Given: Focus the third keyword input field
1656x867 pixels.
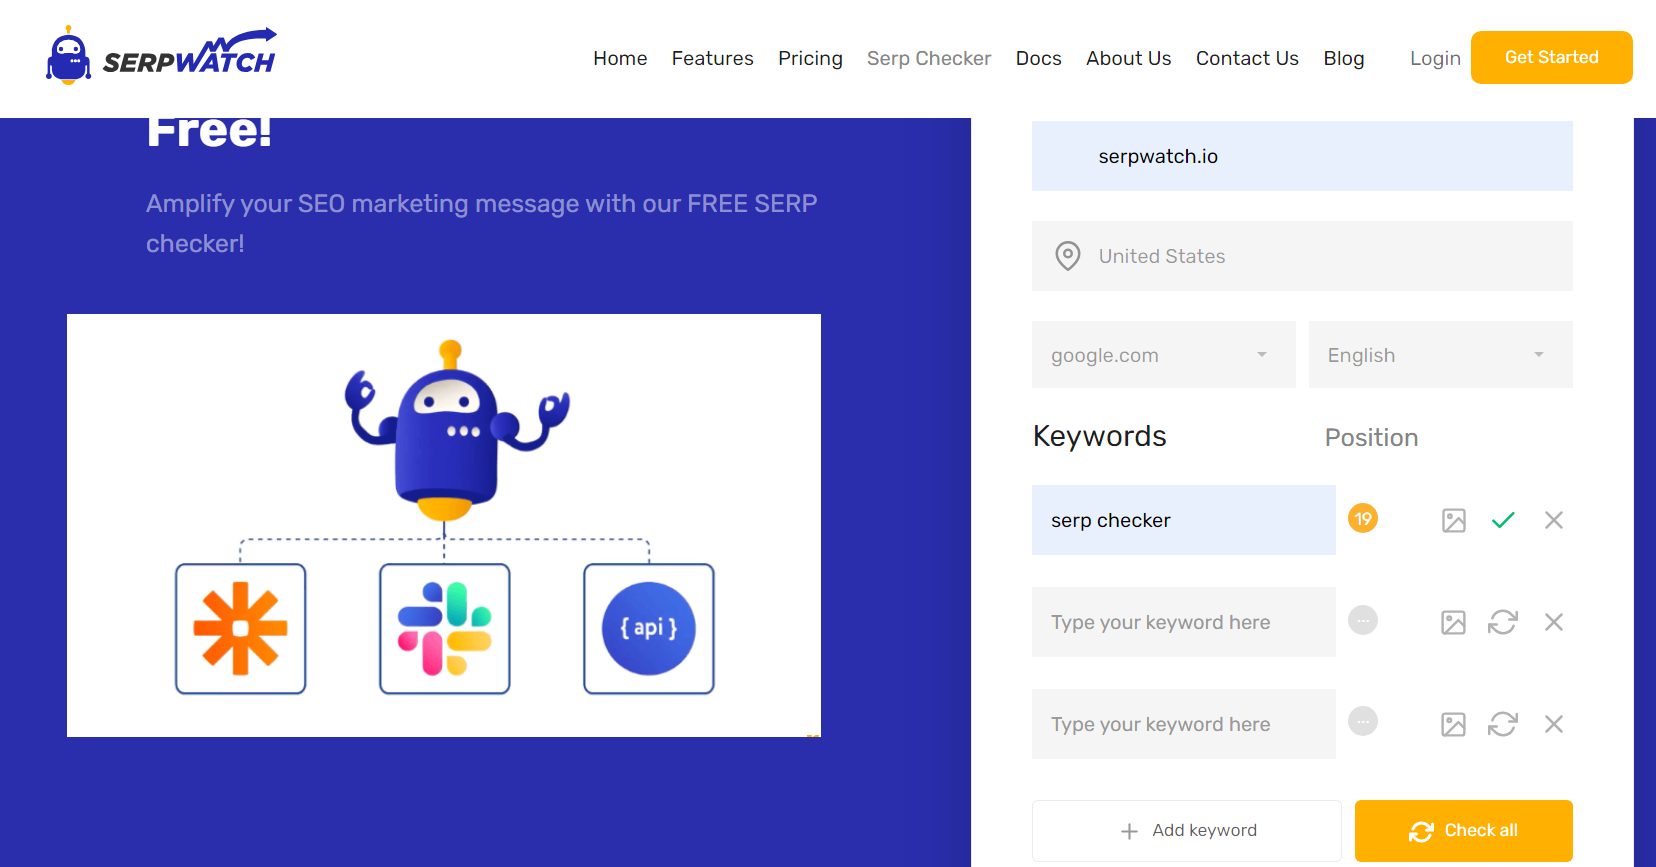Looking at the screenshot, I should point(1184,724).
